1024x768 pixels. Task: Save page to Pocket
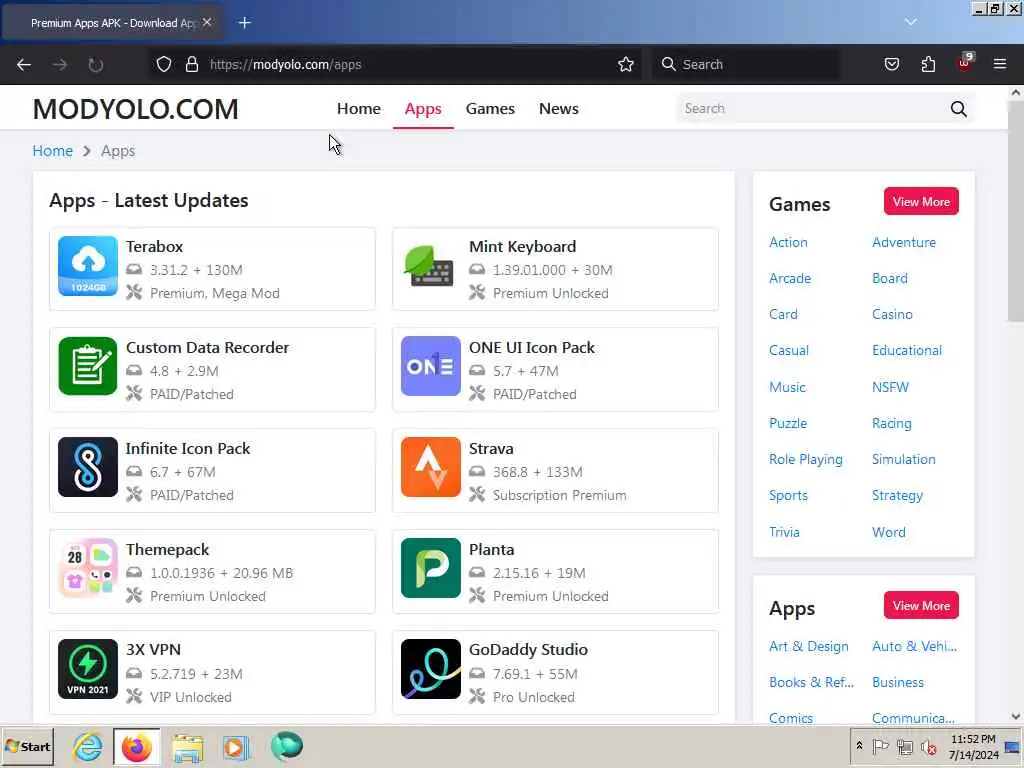coord(891,64)
